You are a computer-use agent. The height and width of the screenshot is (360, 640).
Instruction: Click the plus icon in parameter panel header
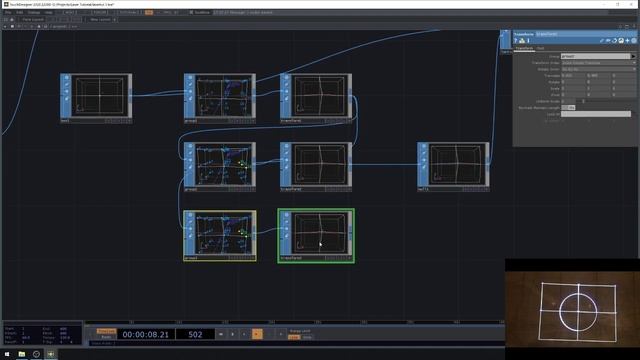pos(627,40)
